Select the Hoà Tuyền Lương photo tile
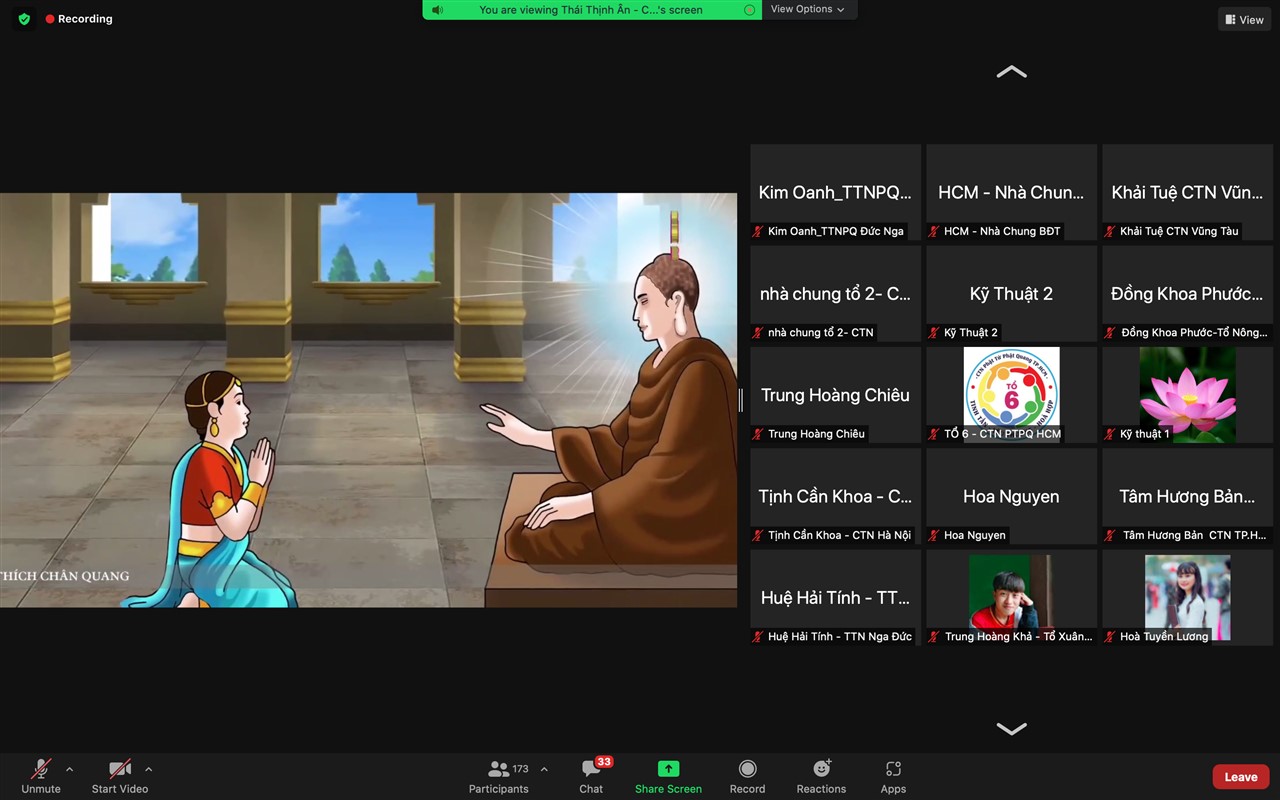The width and height of the screenshot is (1280, 800). 1187,596
